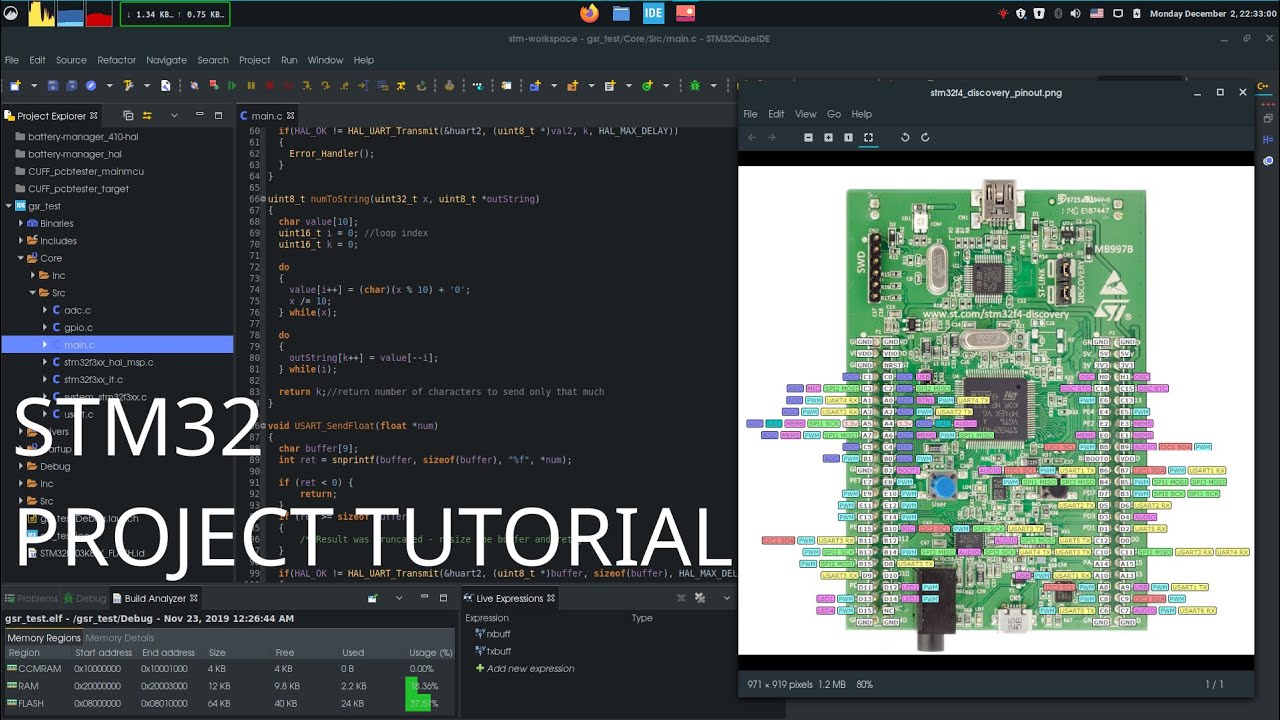This screenshot has width=1280, height=720.
Task: Click file manager icon in top panel
Action: [x=621, y=13]
